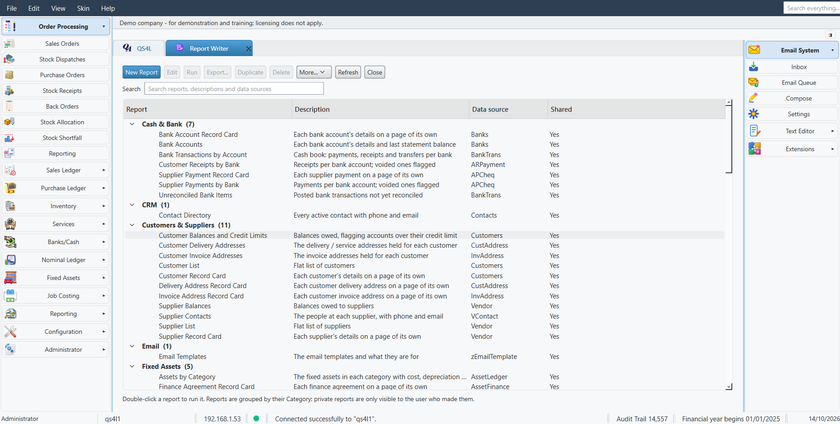
Task: Select the Bank Account Record Card report
Action: [198, 135]
